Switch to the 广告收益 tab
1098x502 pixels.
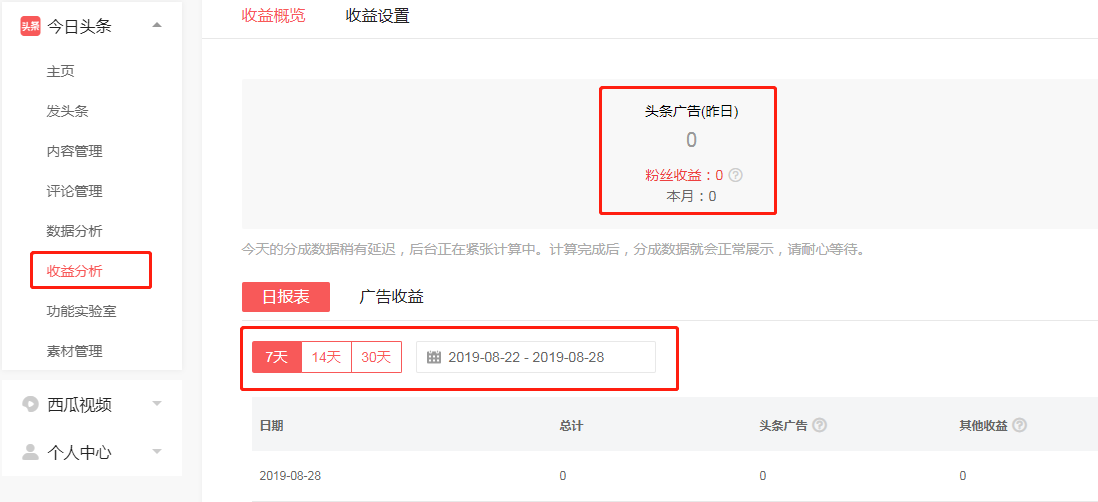(x=391, y=297)
